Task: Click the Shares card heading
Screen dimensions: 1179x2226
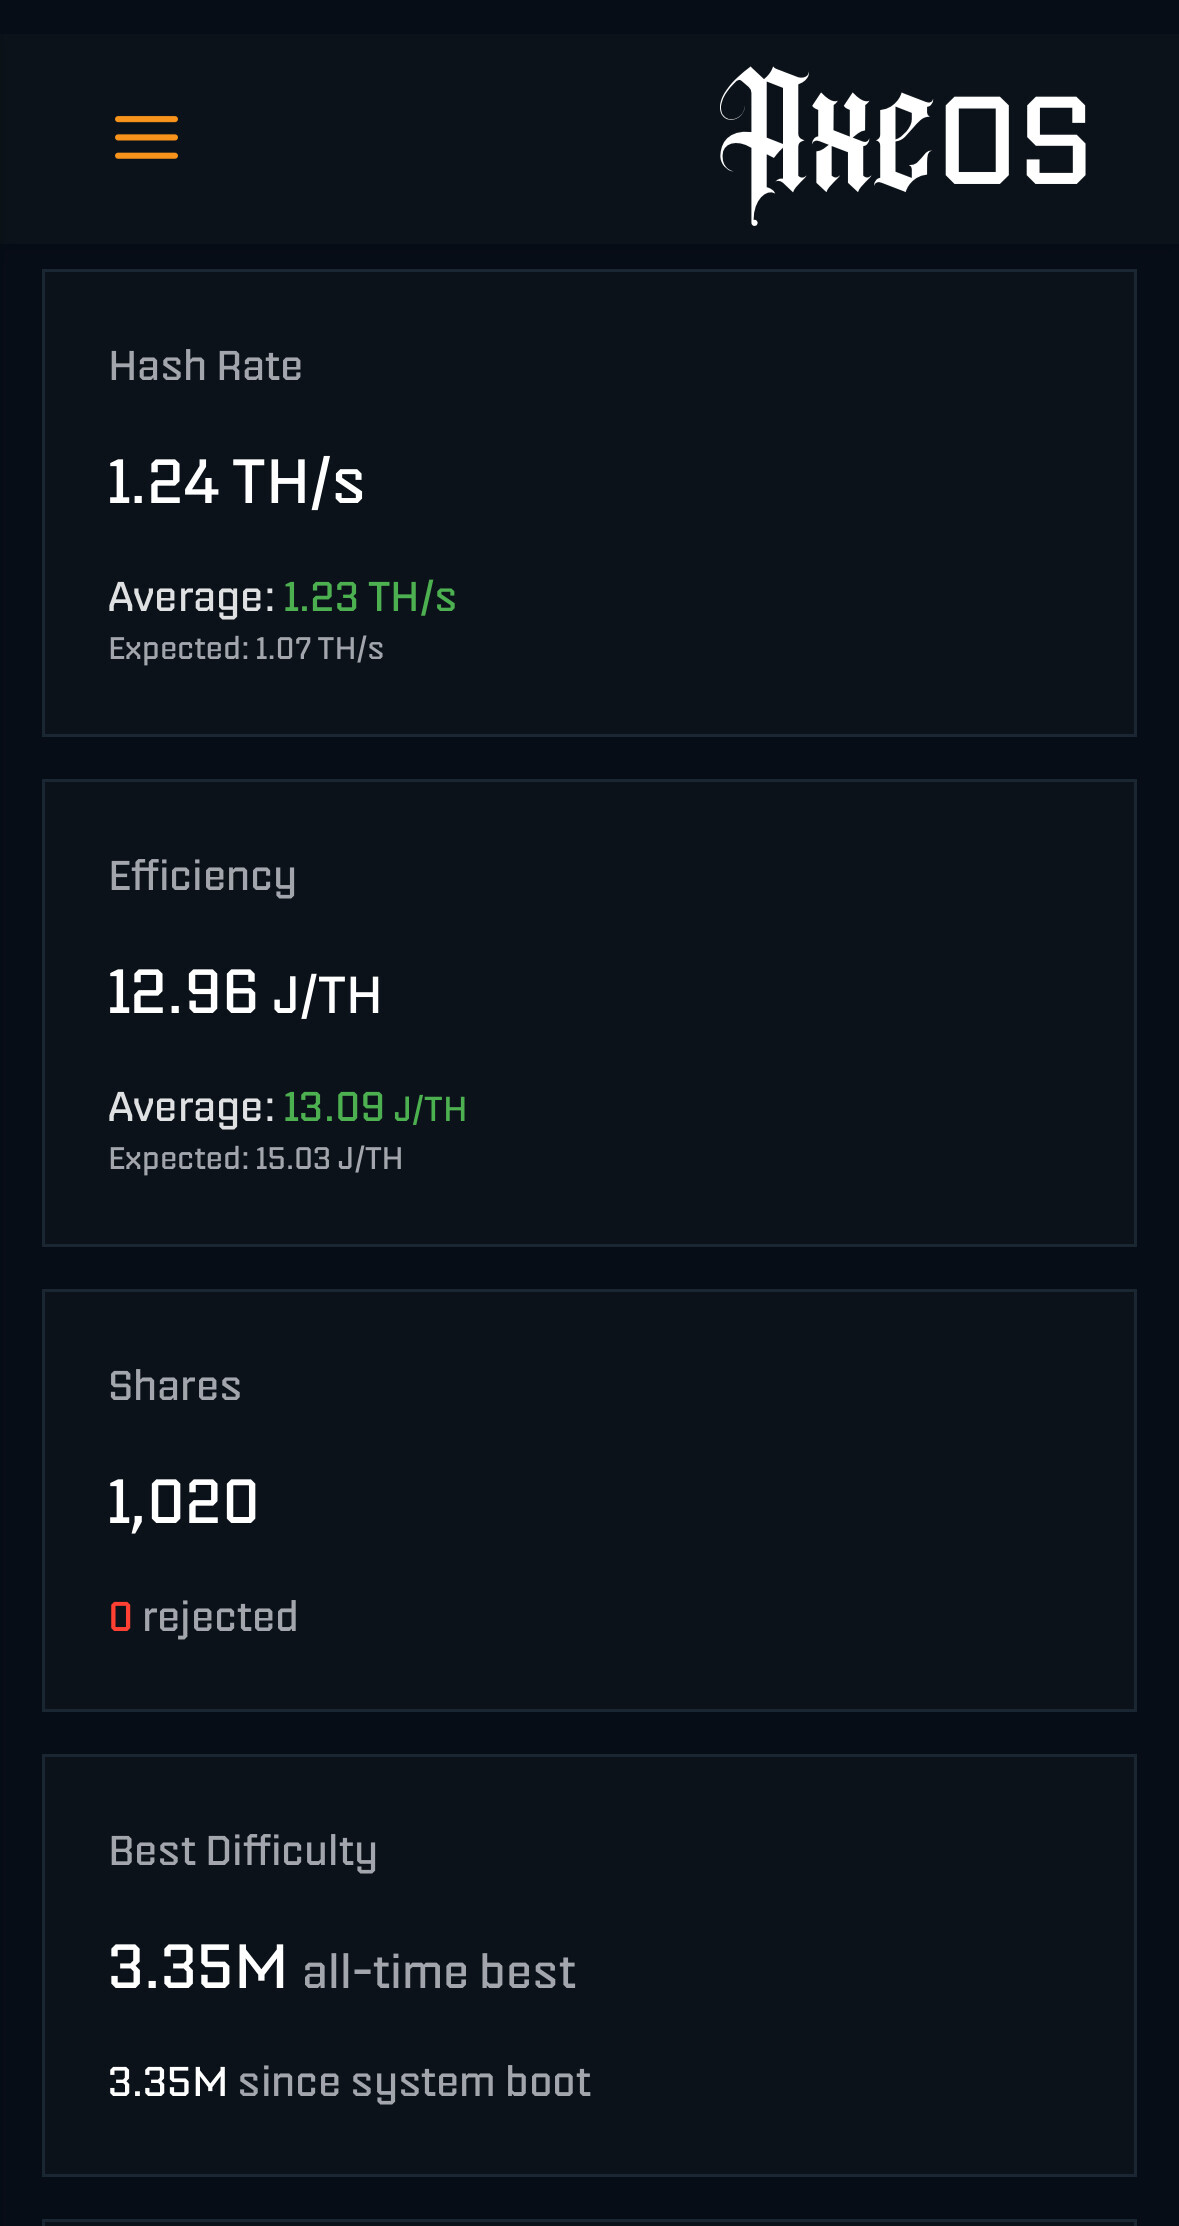Action: [175, 1386]
